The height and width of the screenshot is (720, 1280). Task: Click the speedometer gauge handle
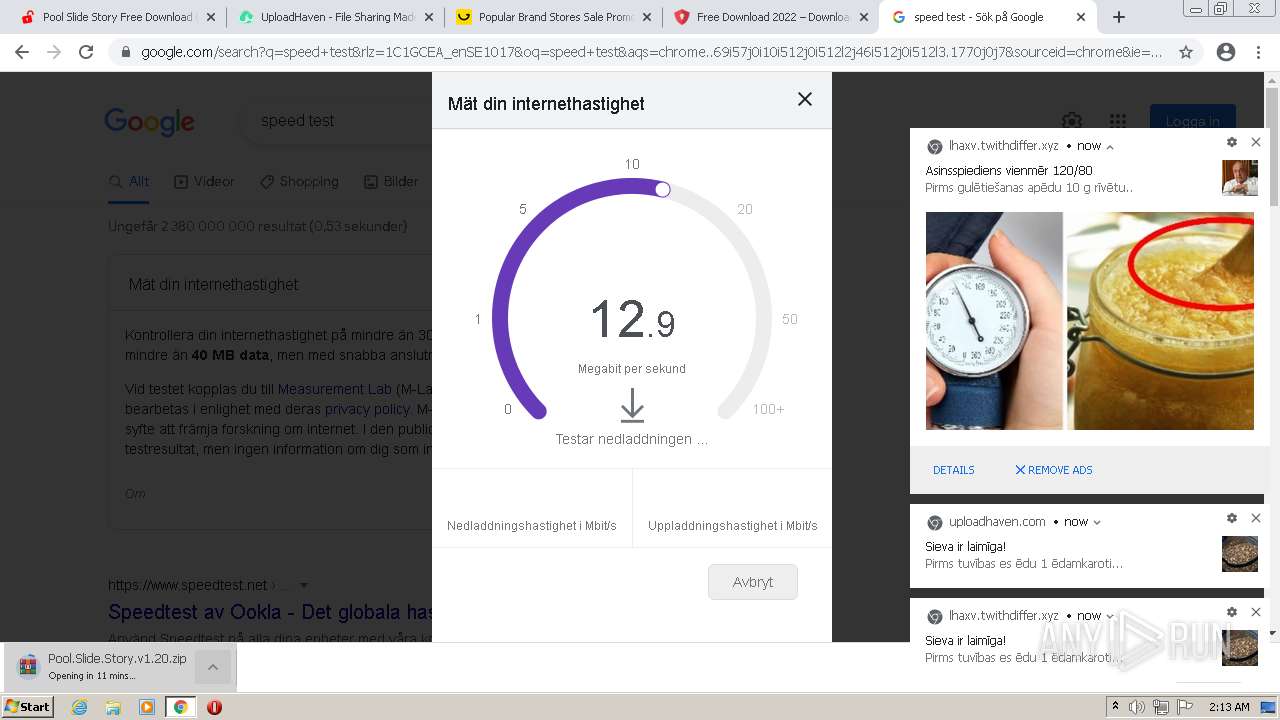click(x=662, y=189)
